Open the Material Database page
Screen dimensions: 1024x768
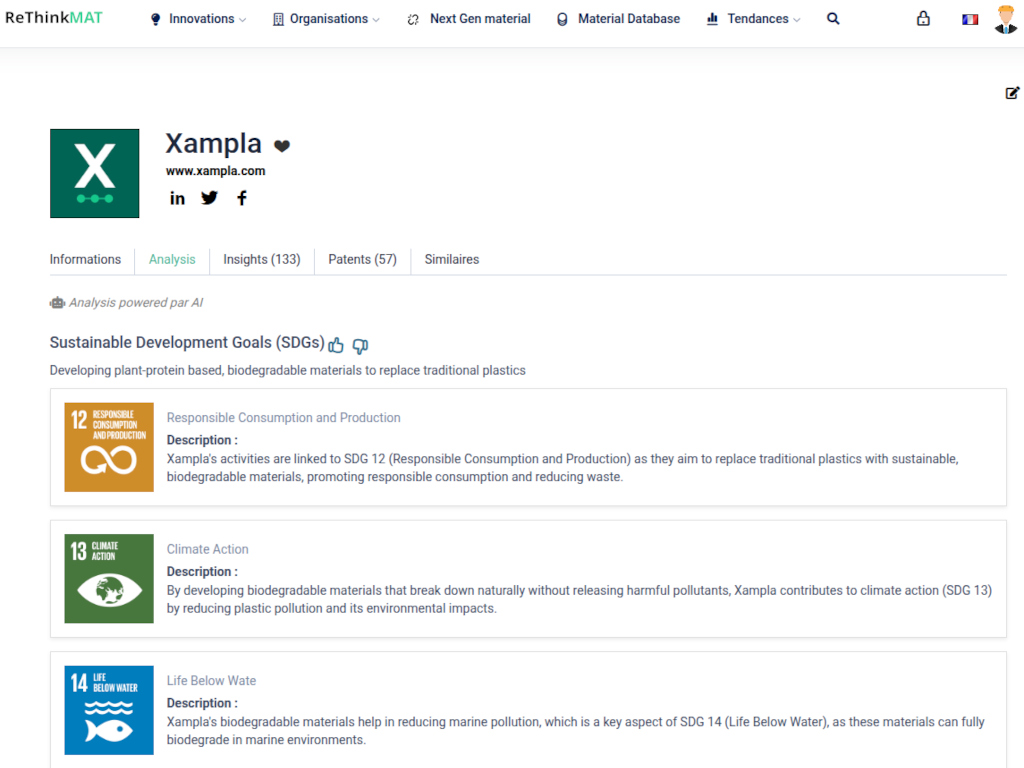click(x=618, y=19)
